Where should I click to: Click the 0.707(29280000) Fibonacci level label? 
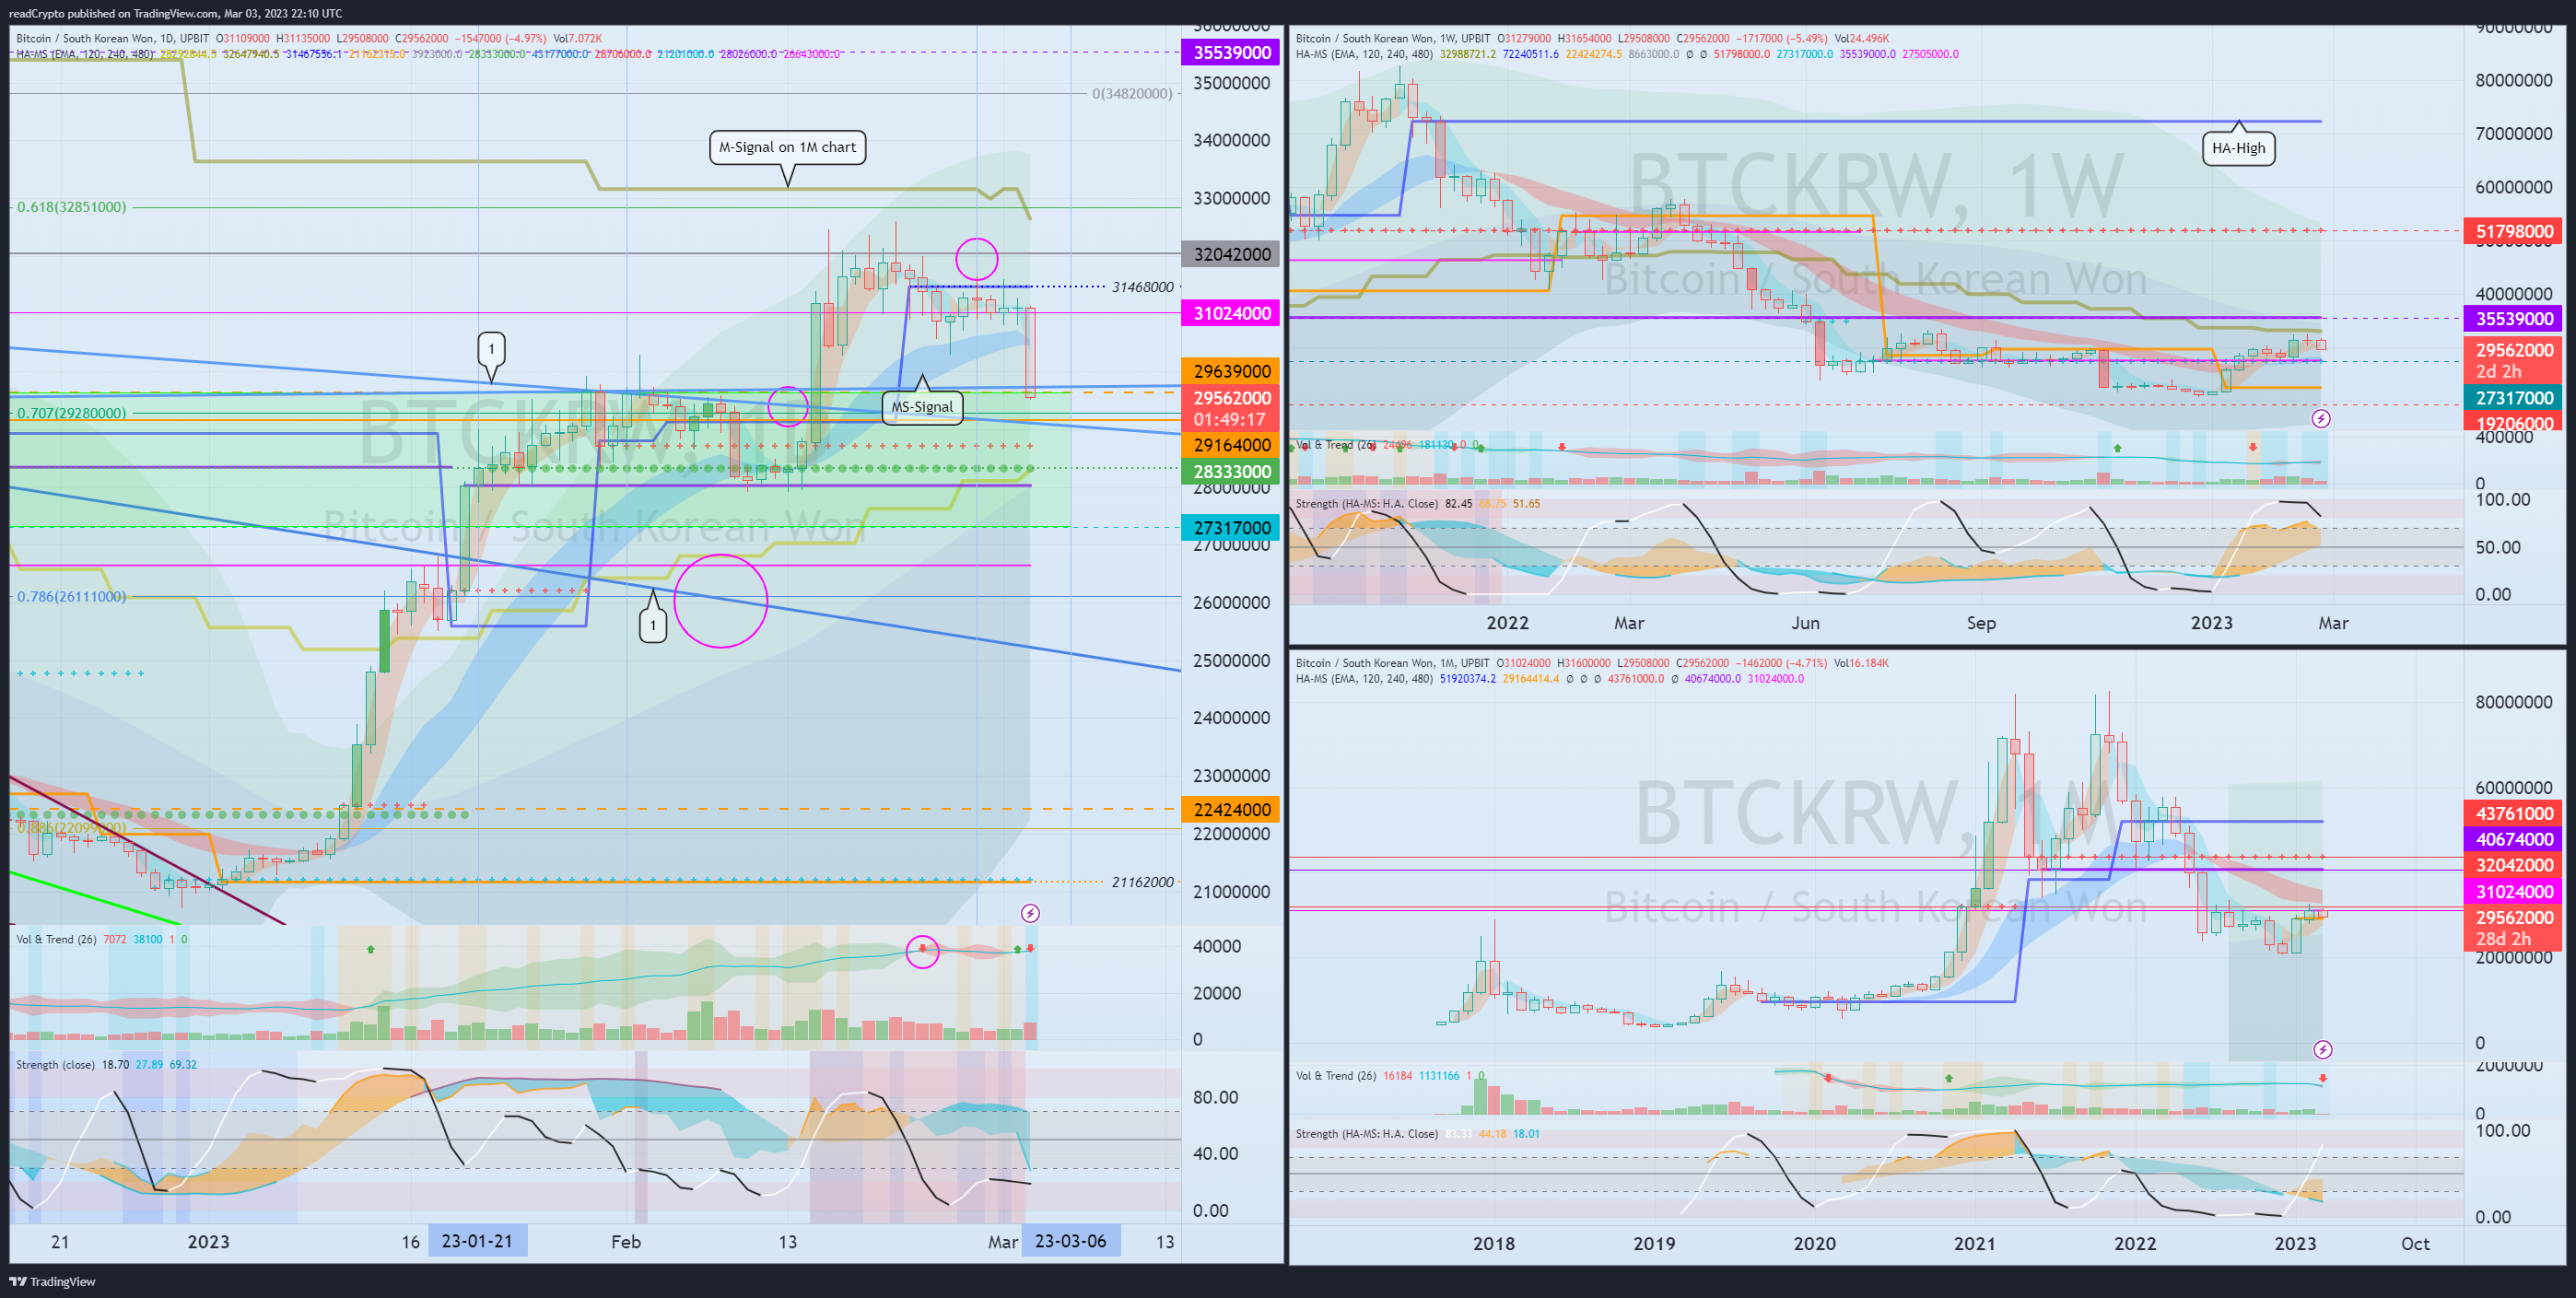pos(72,413)
